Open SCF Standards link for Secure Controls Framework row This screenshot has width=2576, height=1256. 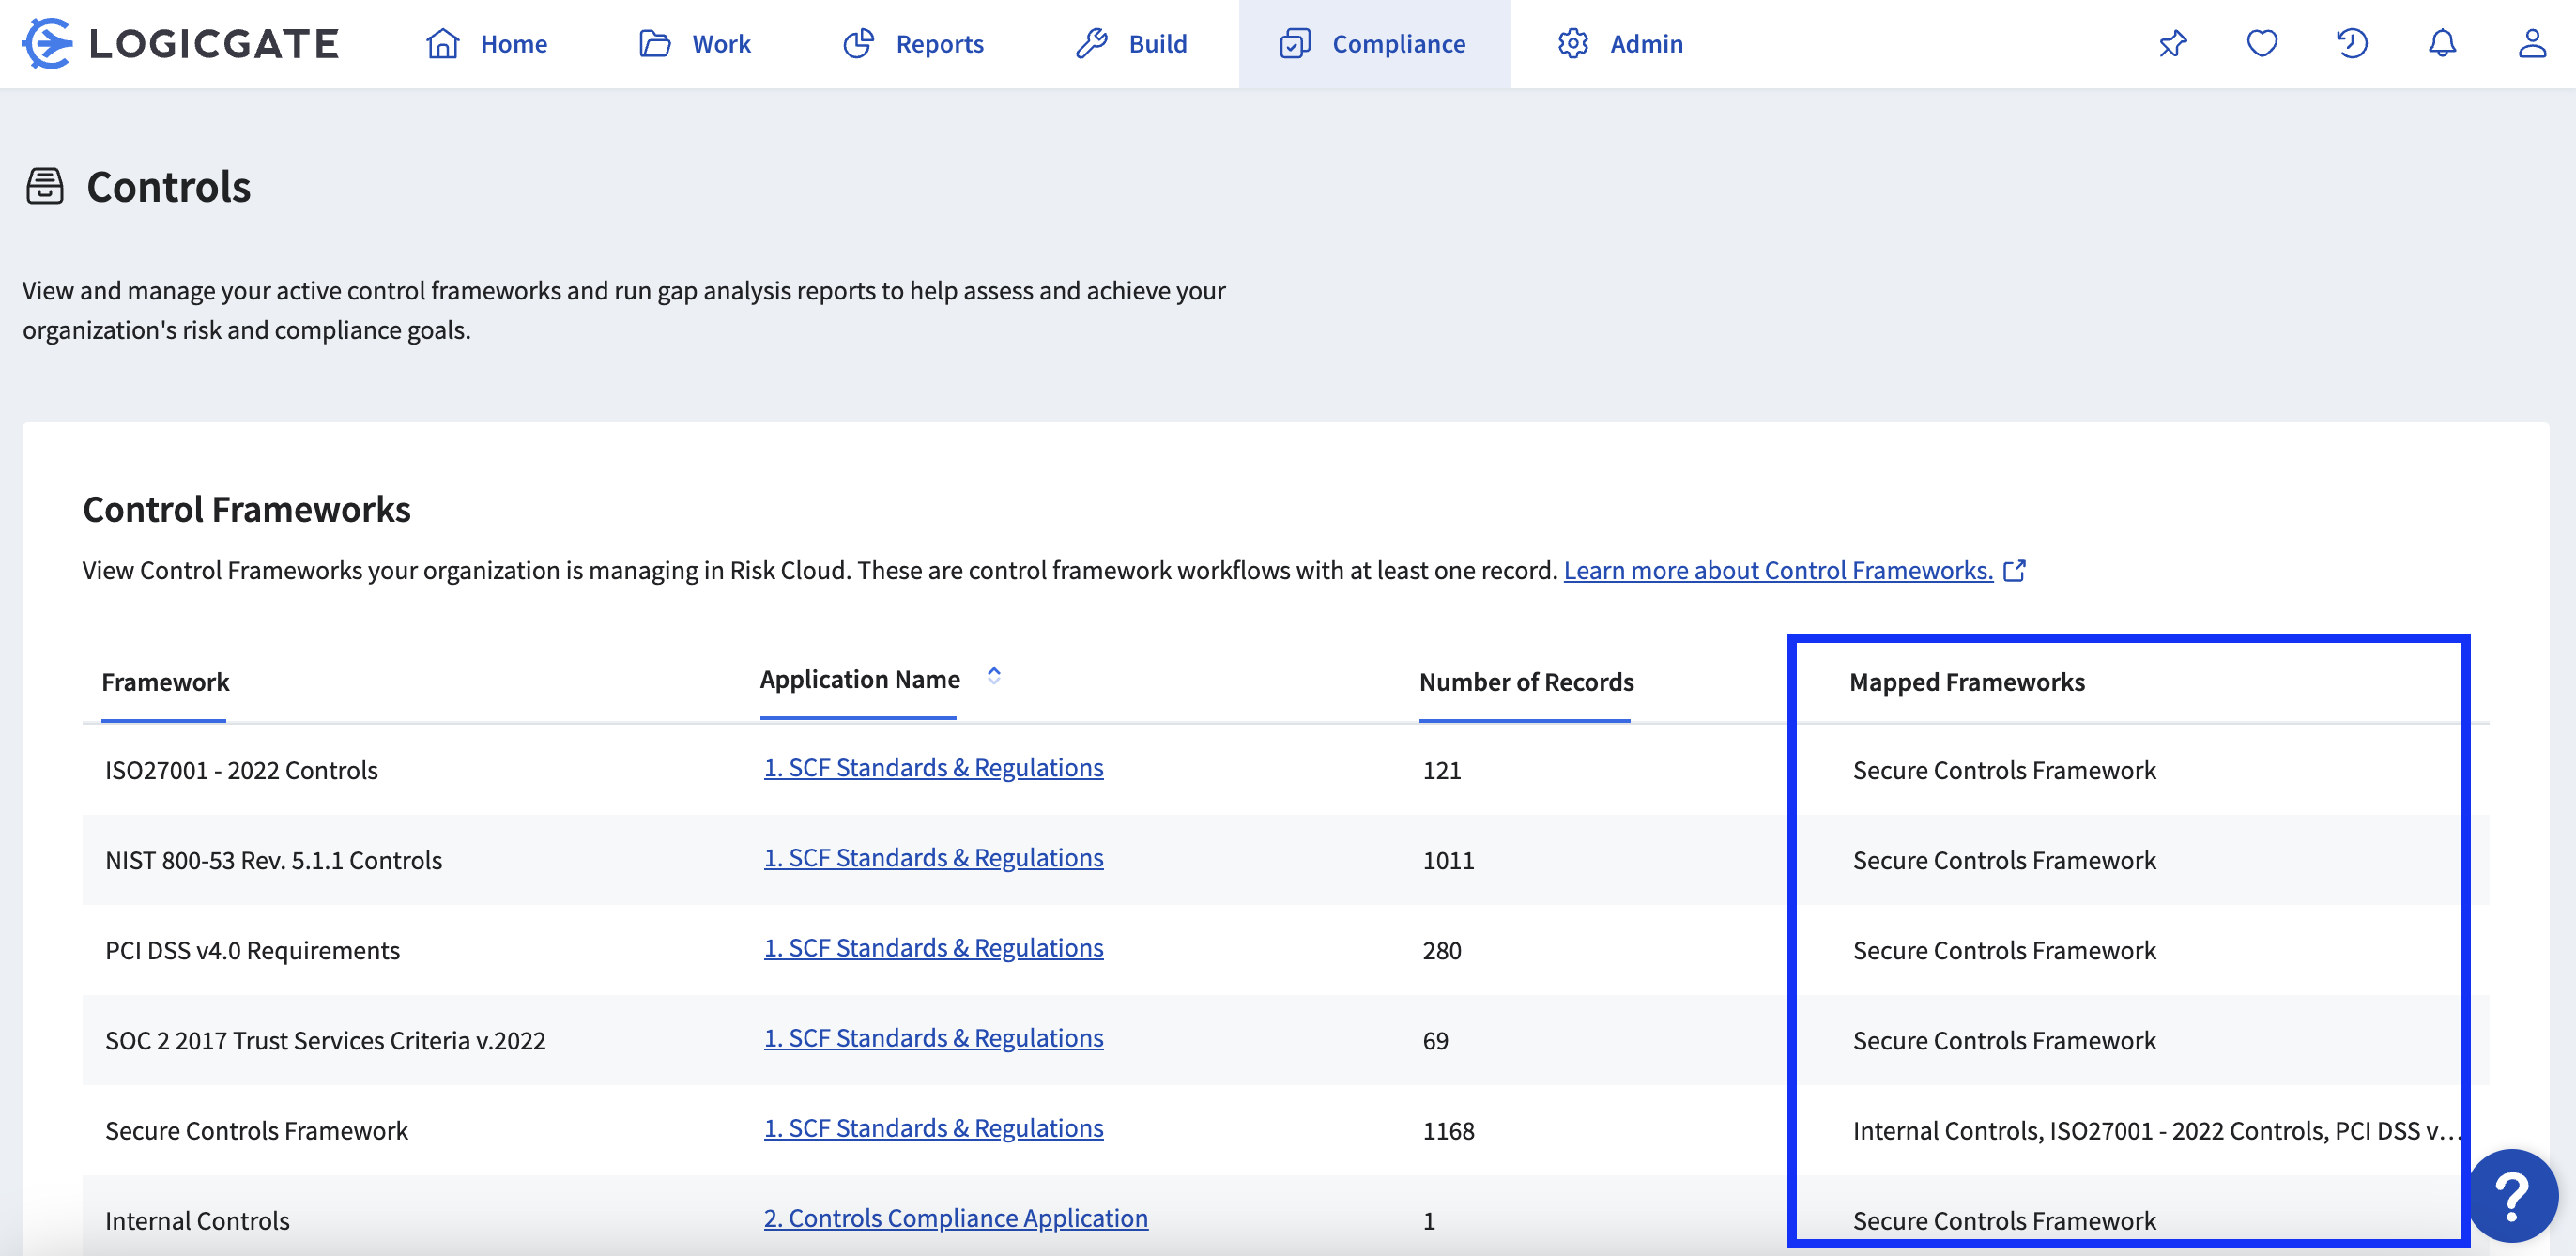click(x=933, y=1128)
